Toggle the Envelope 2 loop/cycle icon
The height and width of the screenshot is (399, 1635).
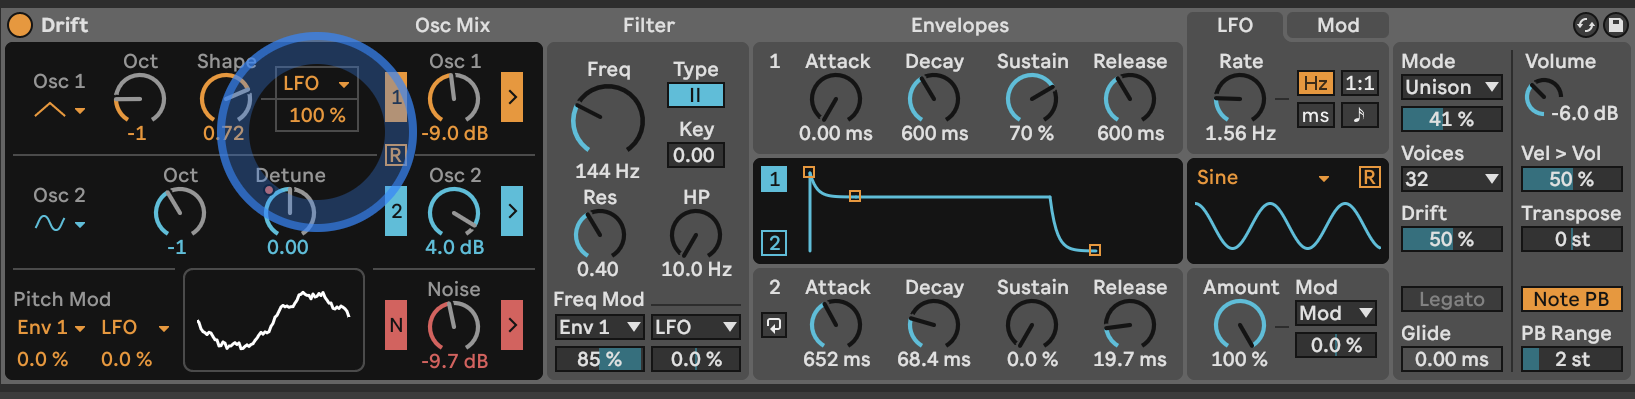[x=774, y=325]
